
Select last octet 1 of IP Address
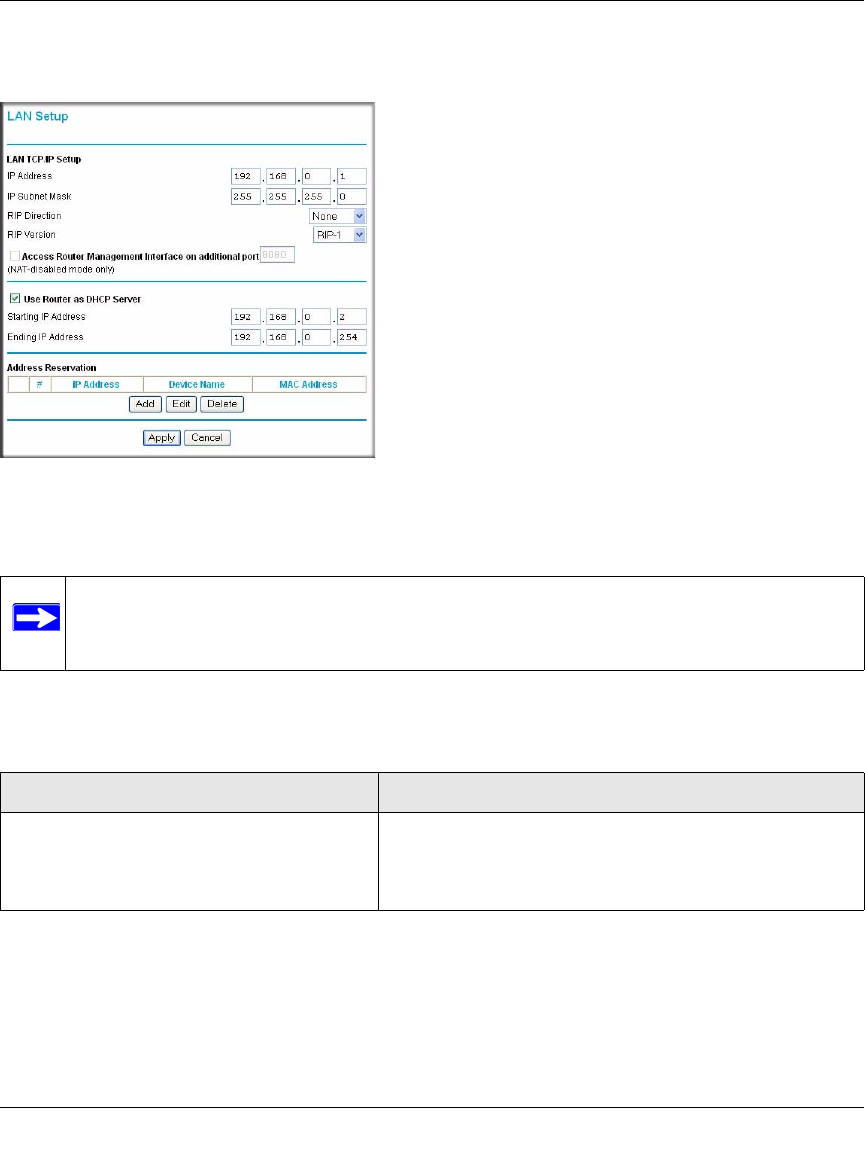(x=352, y=177)
